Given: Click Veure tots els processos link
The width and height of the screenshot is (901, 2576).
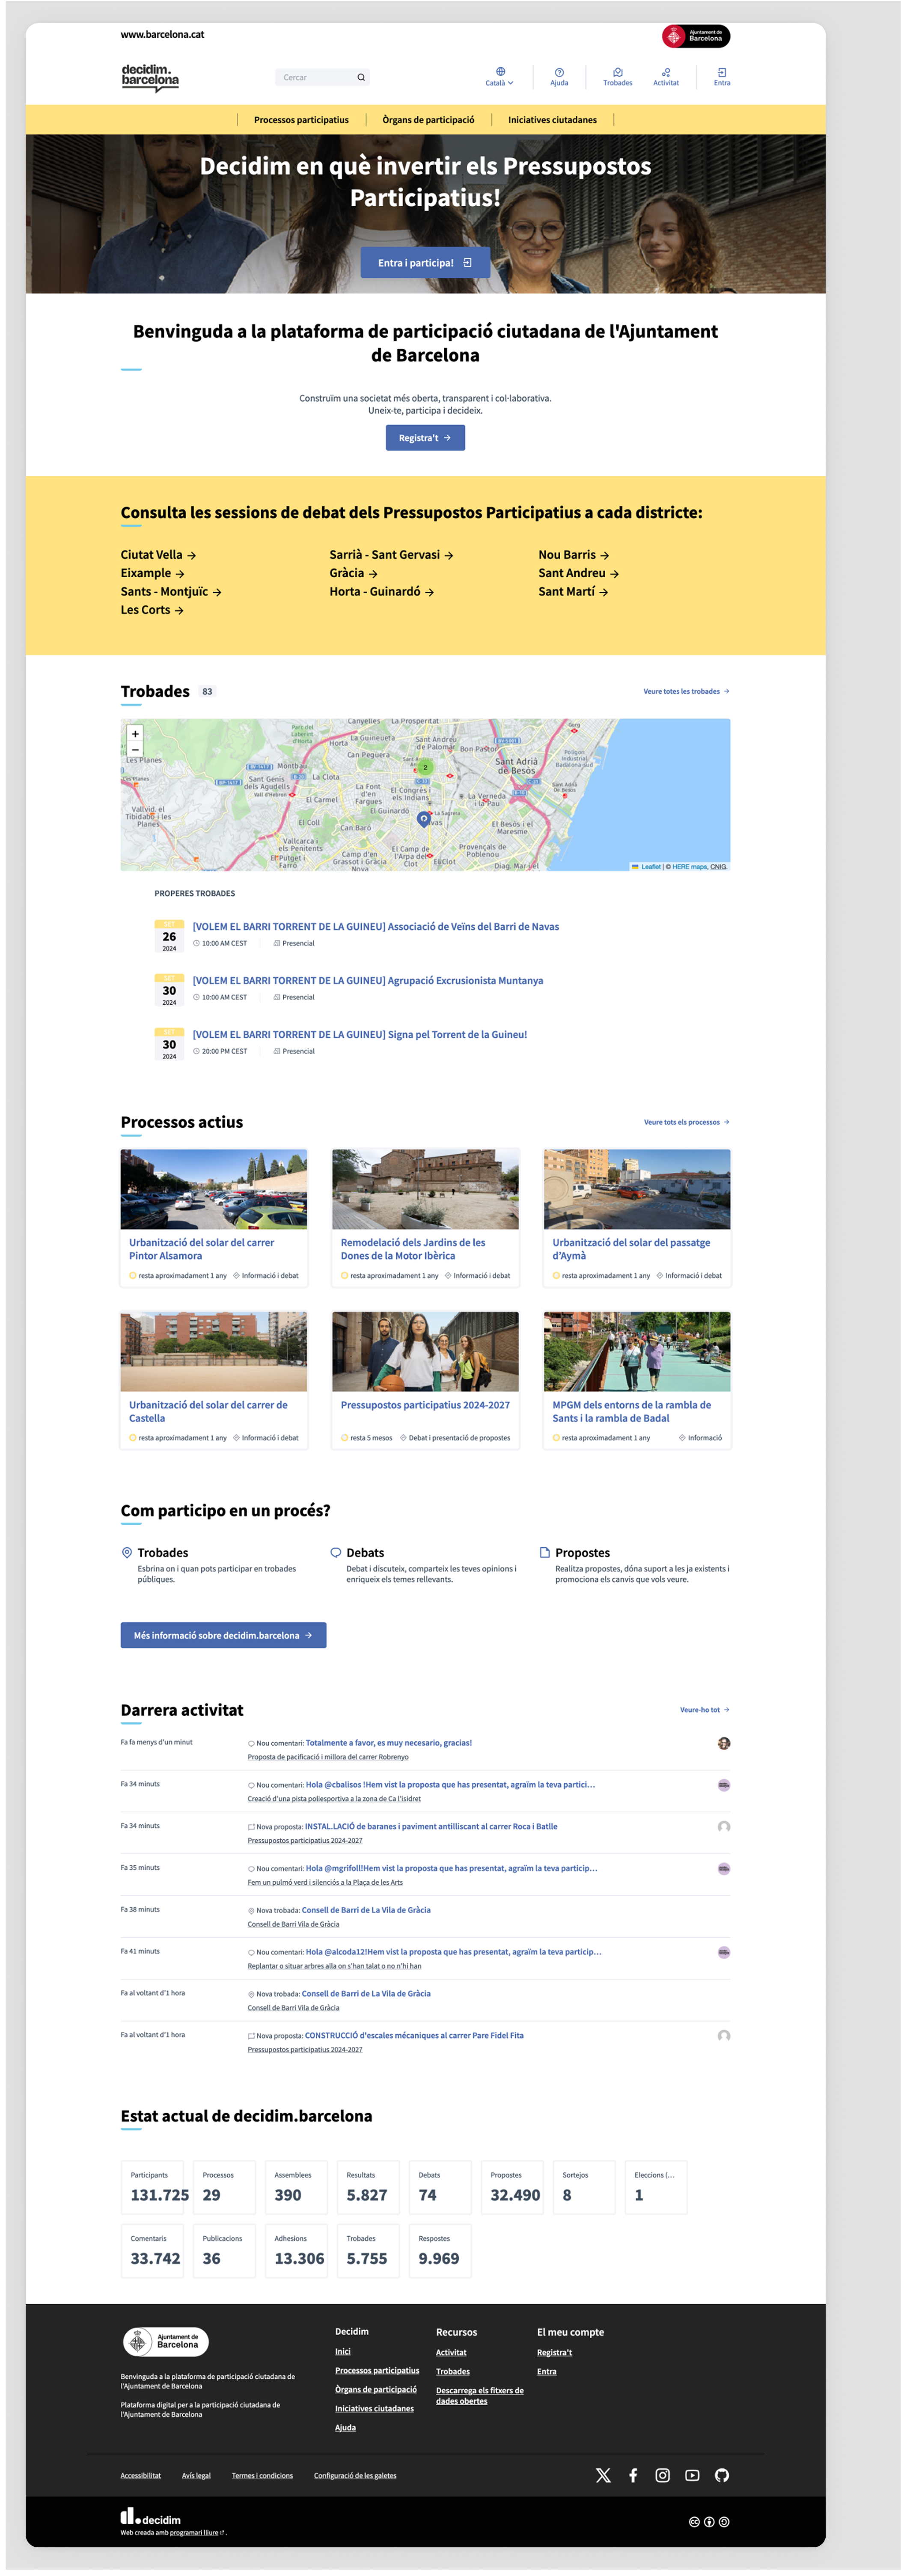Looking at the screenshot, I should (x=686, y=1122).
